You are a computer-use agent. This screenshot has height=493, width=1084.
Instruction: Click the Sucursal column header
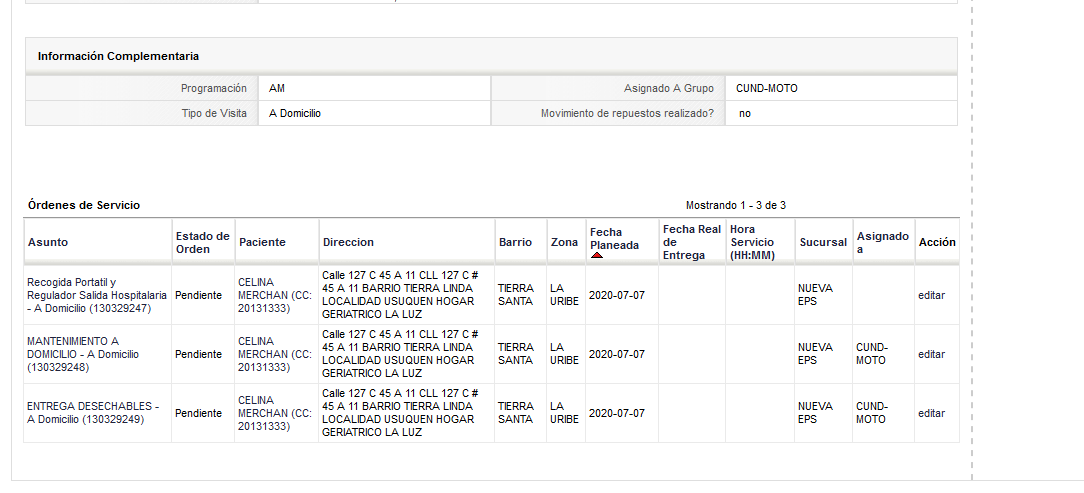click(823, 242)
